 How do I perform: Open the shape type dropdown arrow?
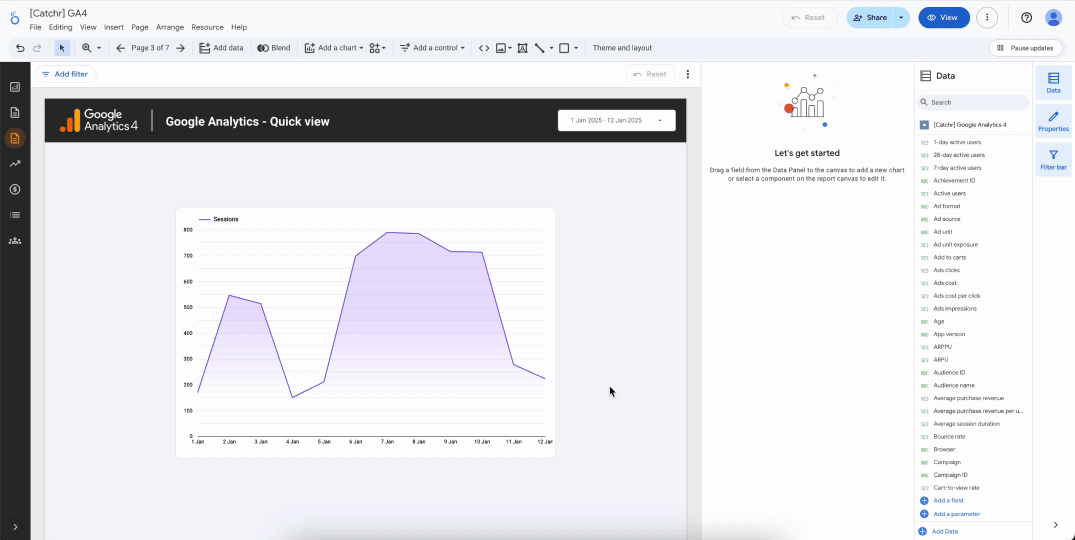[x=576, y=48]
